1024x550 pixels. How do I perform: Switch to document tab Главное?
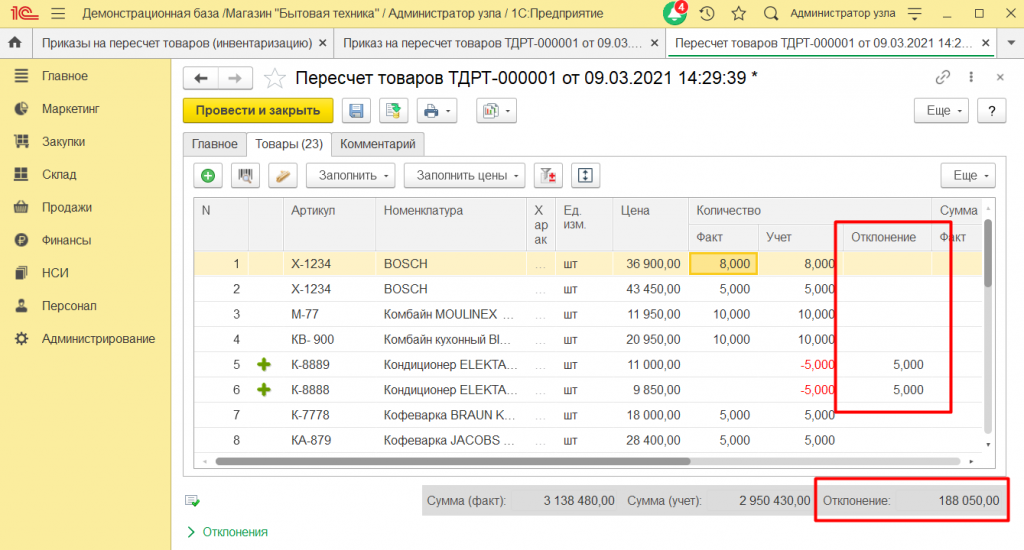click(214, 144)
